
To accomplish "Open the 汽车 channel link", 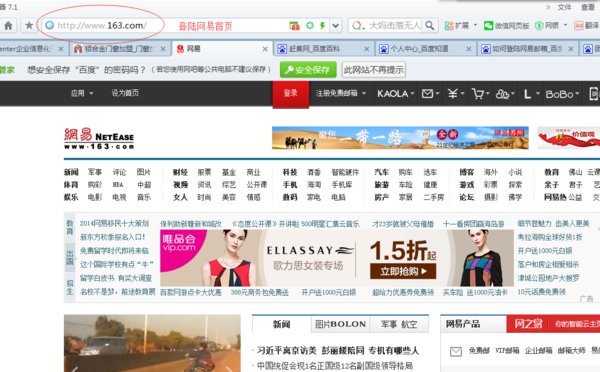I will click(x=382, y=172).
